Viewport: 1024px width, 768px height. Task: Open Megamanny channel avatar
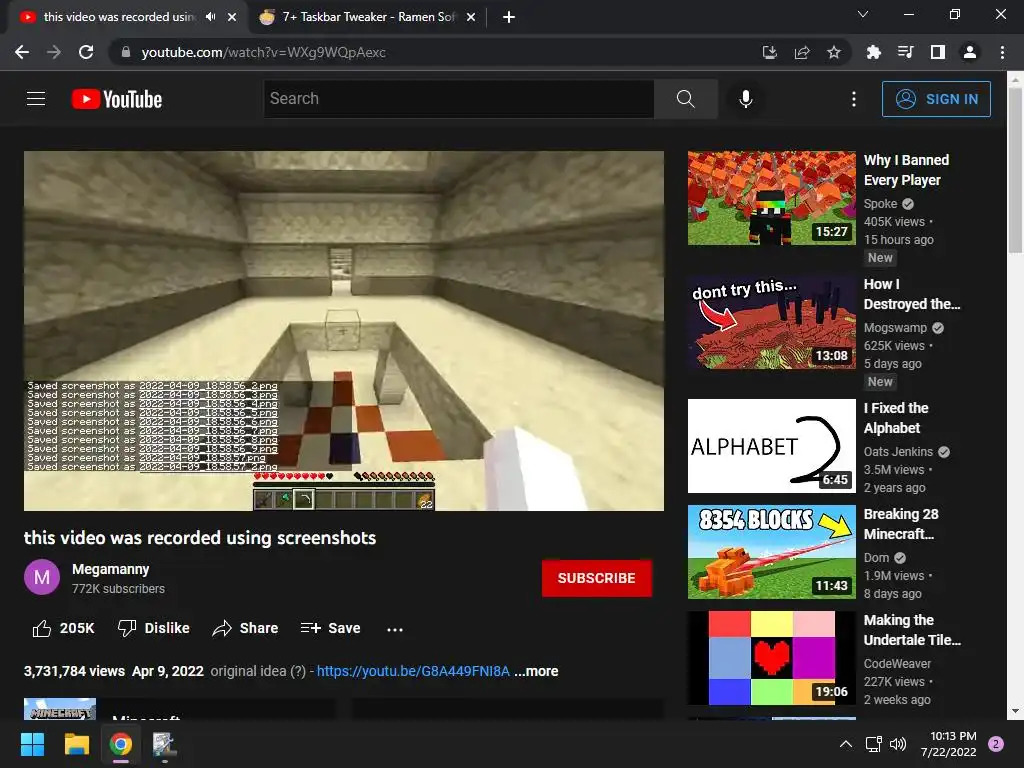tap(42, 577)
